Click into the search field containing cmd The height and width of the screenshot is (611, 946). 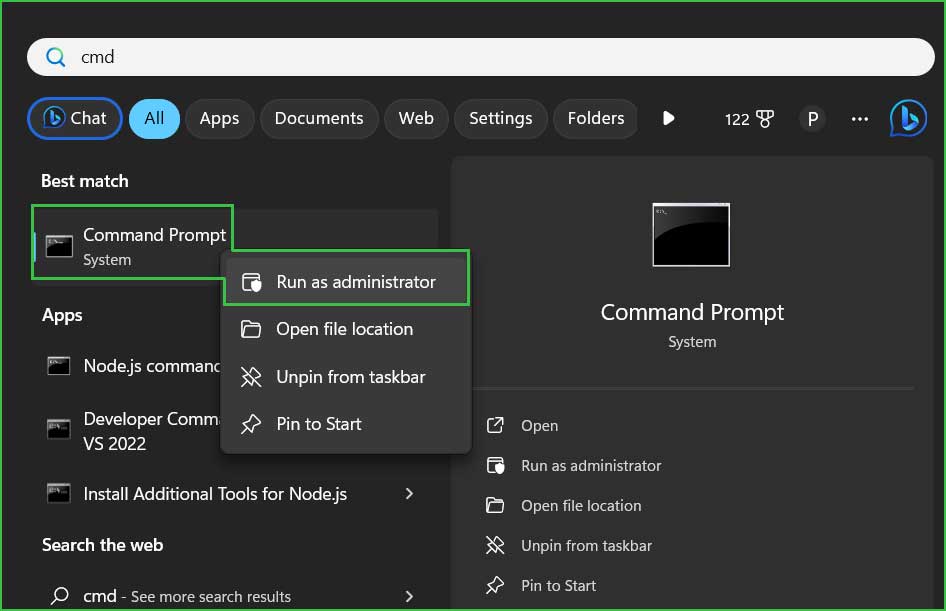point(480,57)
